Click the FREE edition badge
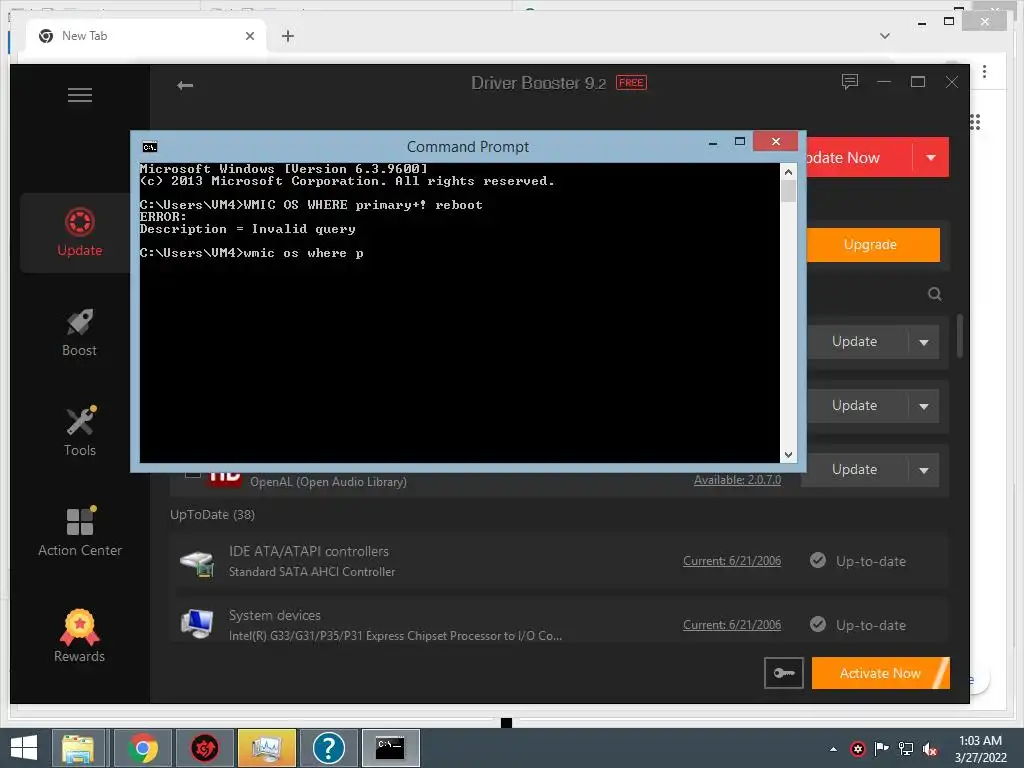This screenshot has width=1024, height=768. (631, 82)
